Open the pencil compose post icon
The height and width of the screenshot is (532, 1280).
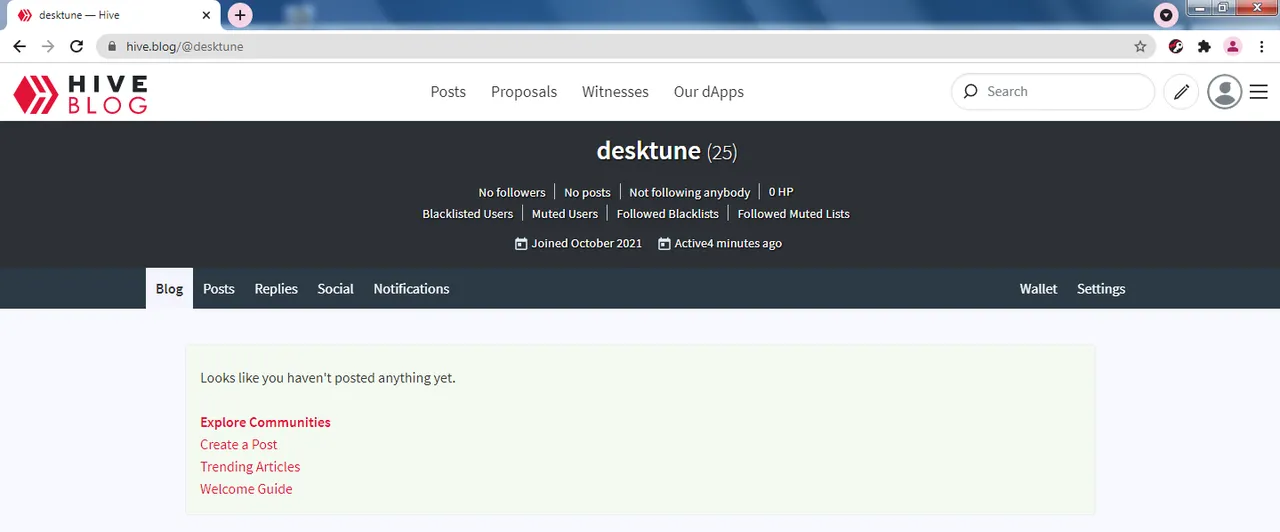click(1182, 92)
